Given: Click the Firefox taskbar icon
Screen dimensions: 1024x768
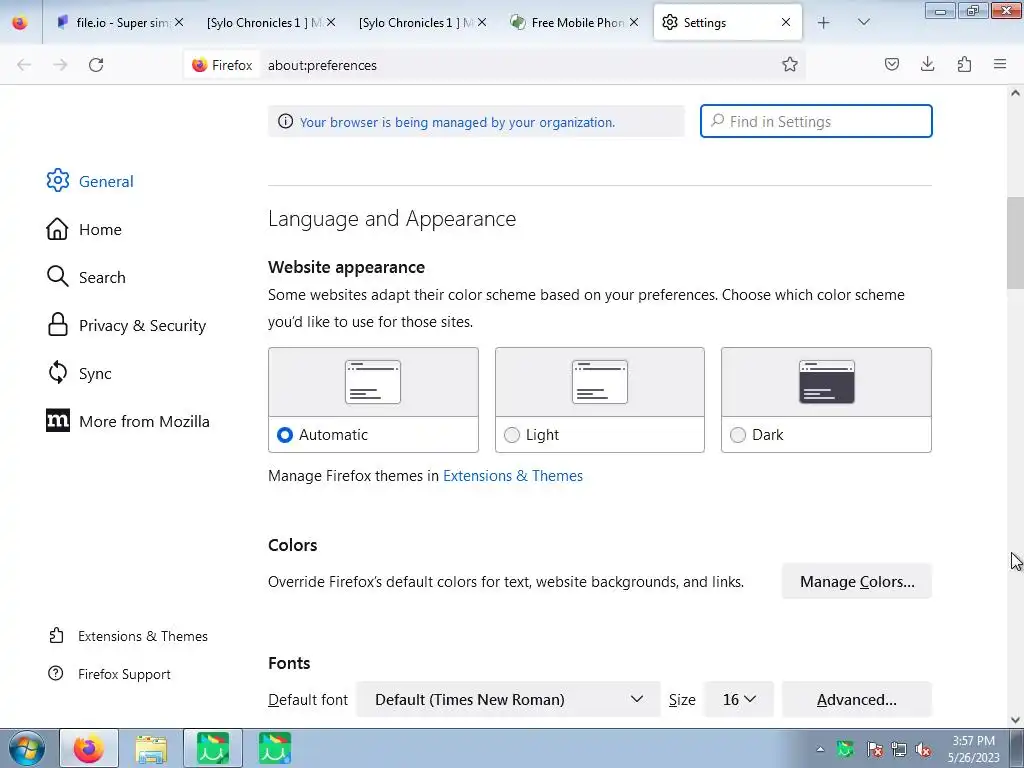Looking at the screenshot, I should [x=89, y=748].
